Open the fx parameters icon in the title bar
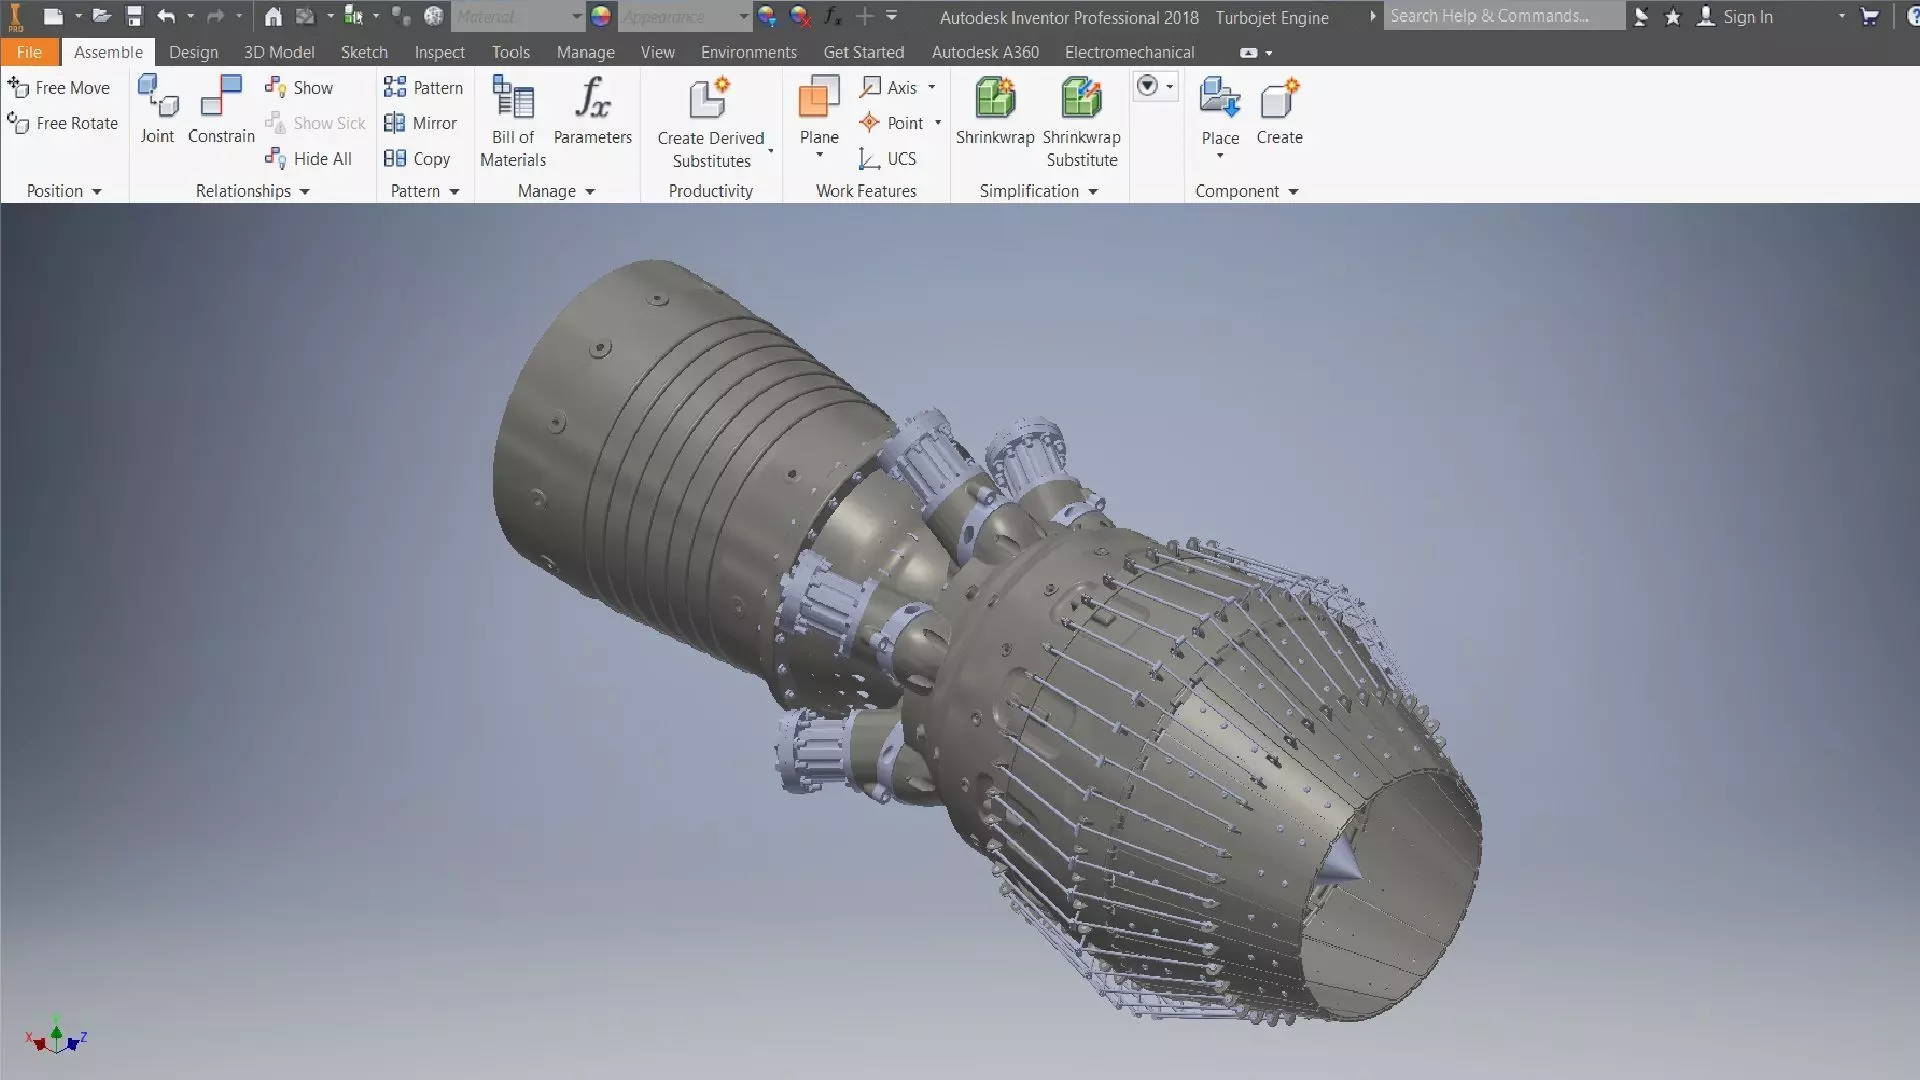This screenshot has height=1080, width=1920. tap(832, 16)
